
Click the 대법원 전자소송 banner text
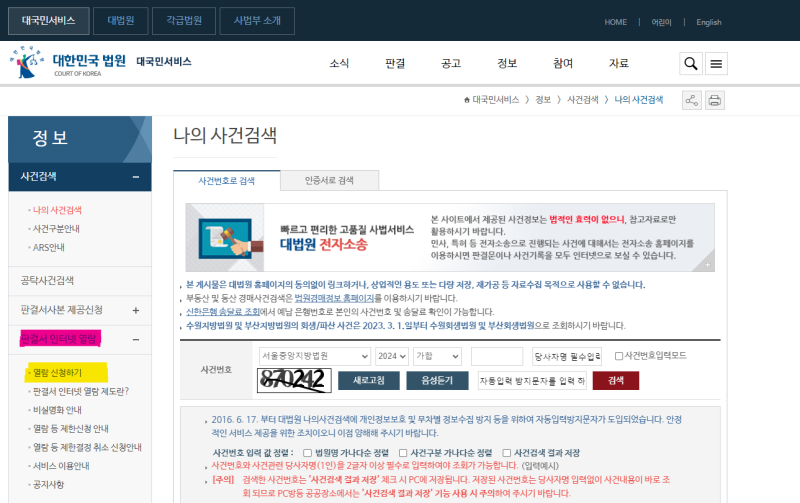click(323, 245)
